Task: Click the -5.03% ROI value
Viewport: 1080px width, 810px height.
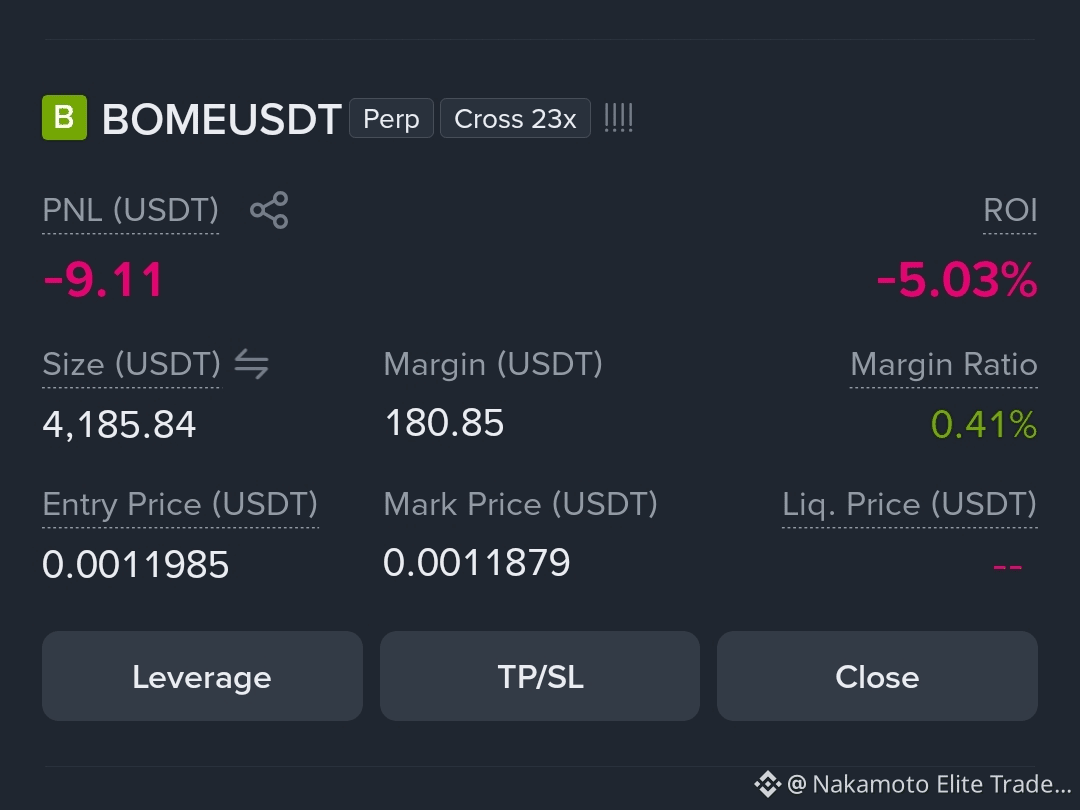Action: (957, 280)
